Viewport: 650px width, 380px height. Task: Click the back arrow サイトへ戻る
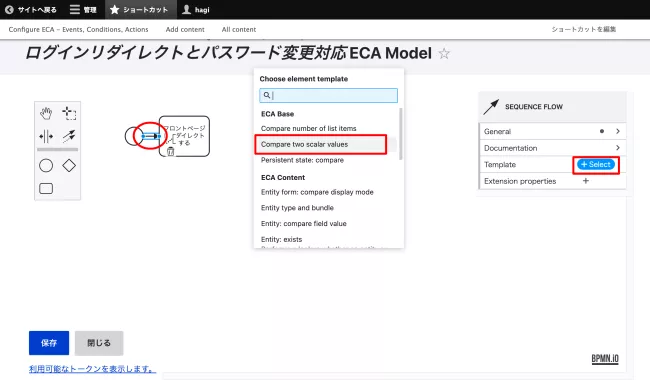(x=30, y=10)
